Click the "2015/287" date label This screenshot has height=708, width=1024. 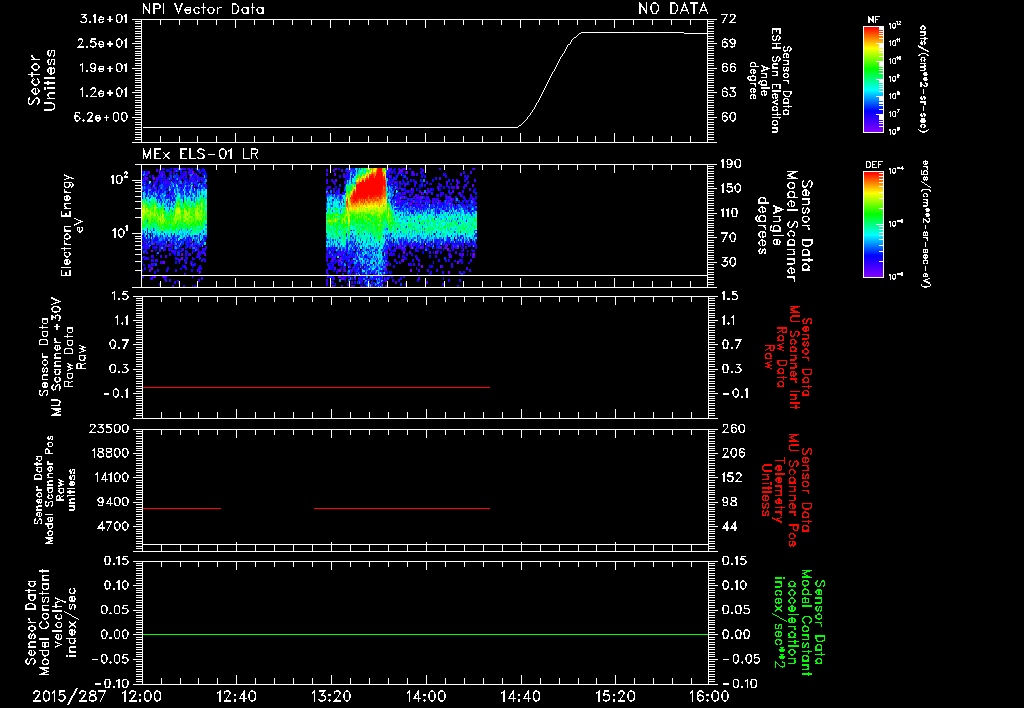pos(69,696)
